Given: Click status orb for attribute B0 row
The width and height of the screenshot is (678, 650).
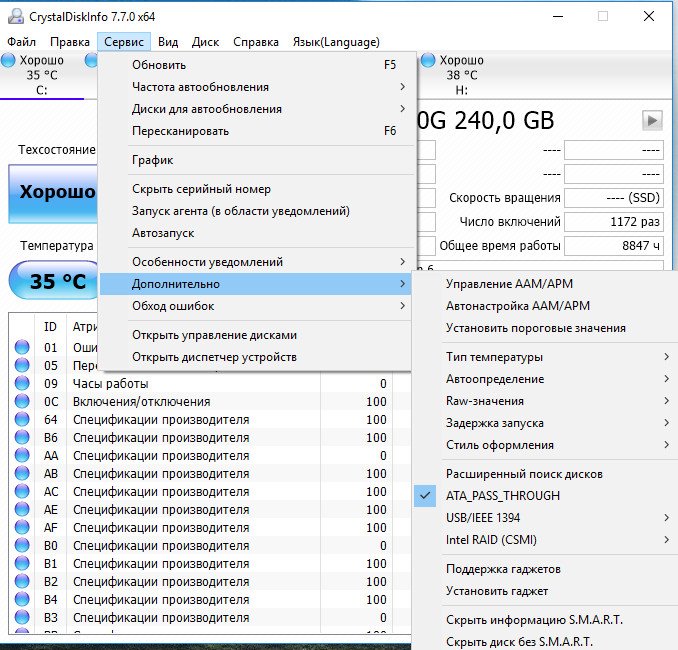Looking at the screenshot, I should [22, 545].
